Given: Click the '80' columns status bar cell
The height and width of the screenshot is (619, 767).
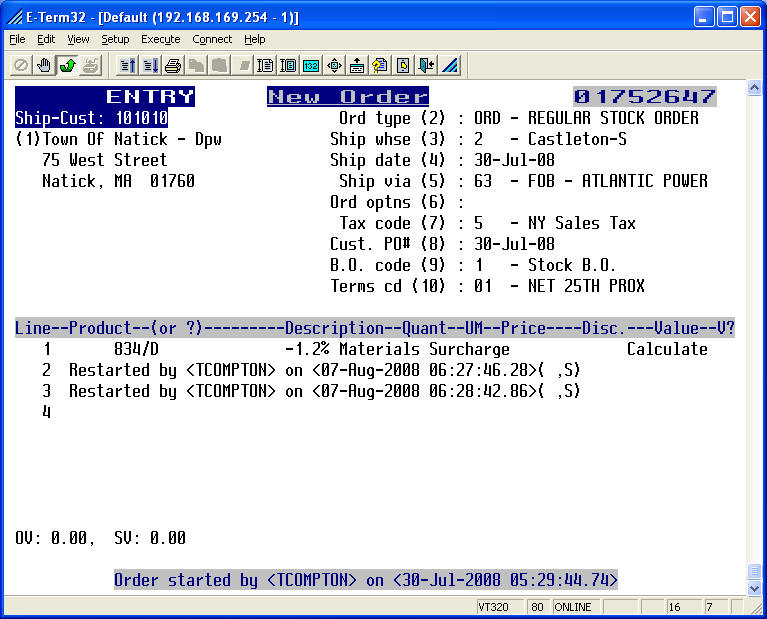Looking at the screenshot, I should 537,607.
